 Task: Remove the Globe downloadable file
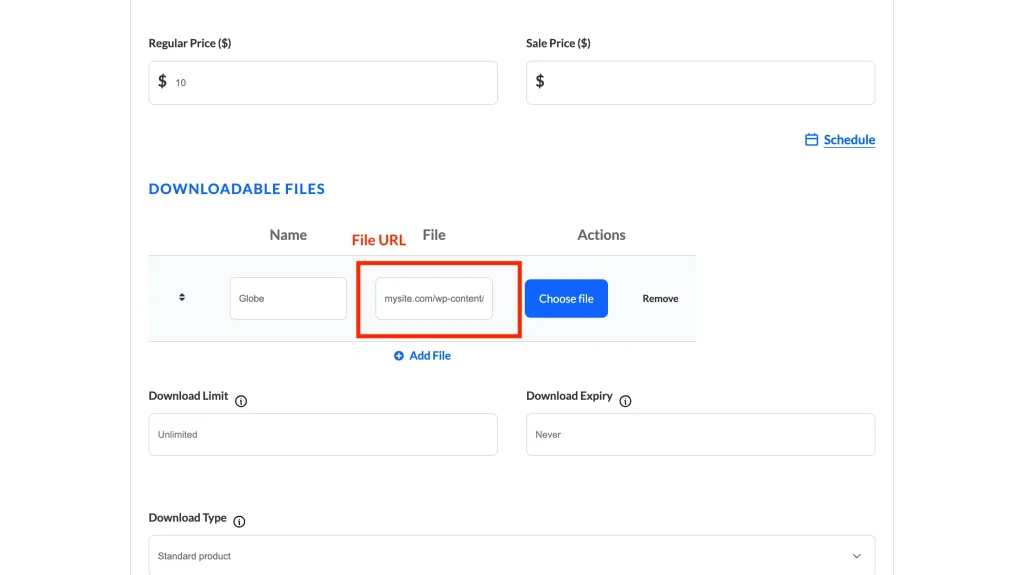click(660, 299)
